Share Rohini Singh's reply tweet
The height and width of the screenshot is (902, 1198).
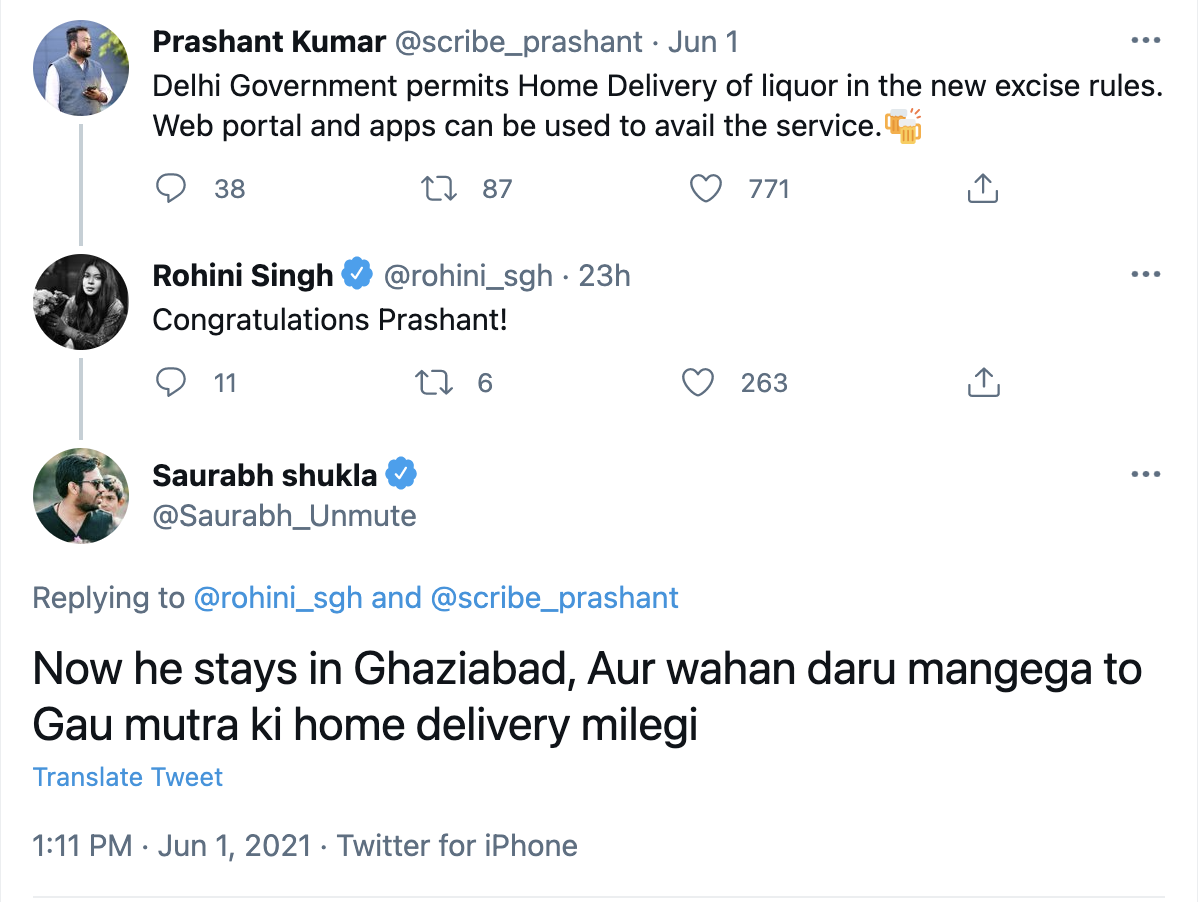983,382
